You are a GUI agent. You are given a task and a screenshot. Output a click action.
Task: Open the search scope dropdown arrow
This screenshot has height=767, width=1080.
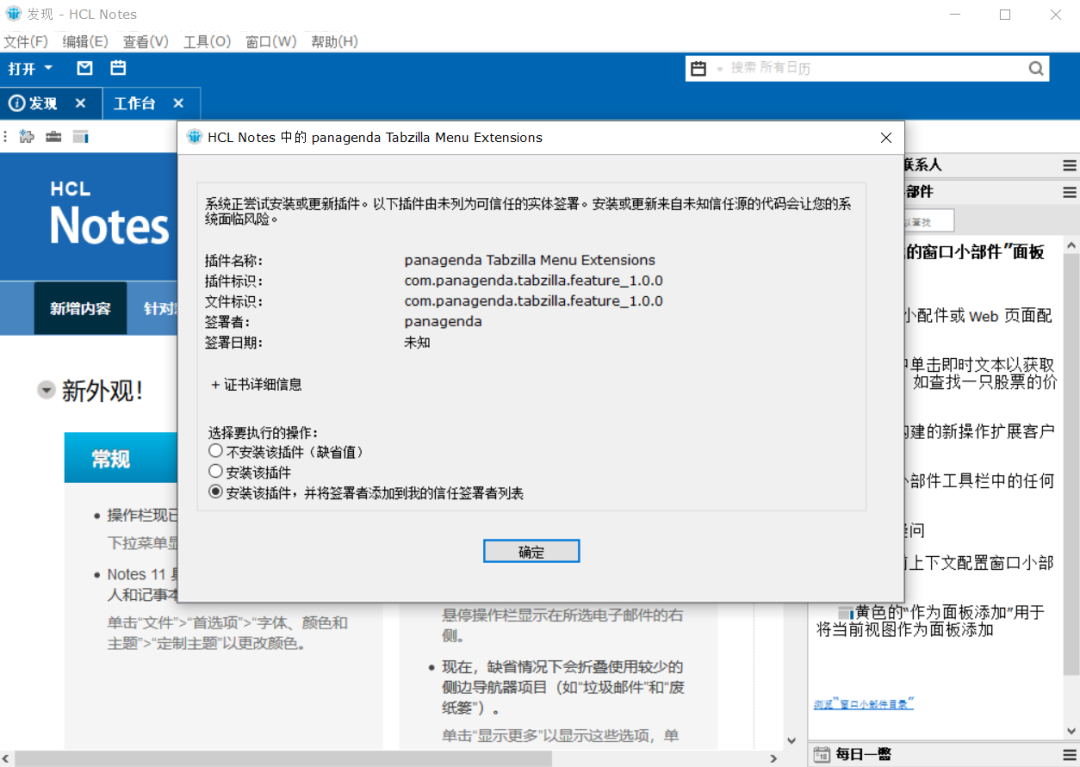720,69
